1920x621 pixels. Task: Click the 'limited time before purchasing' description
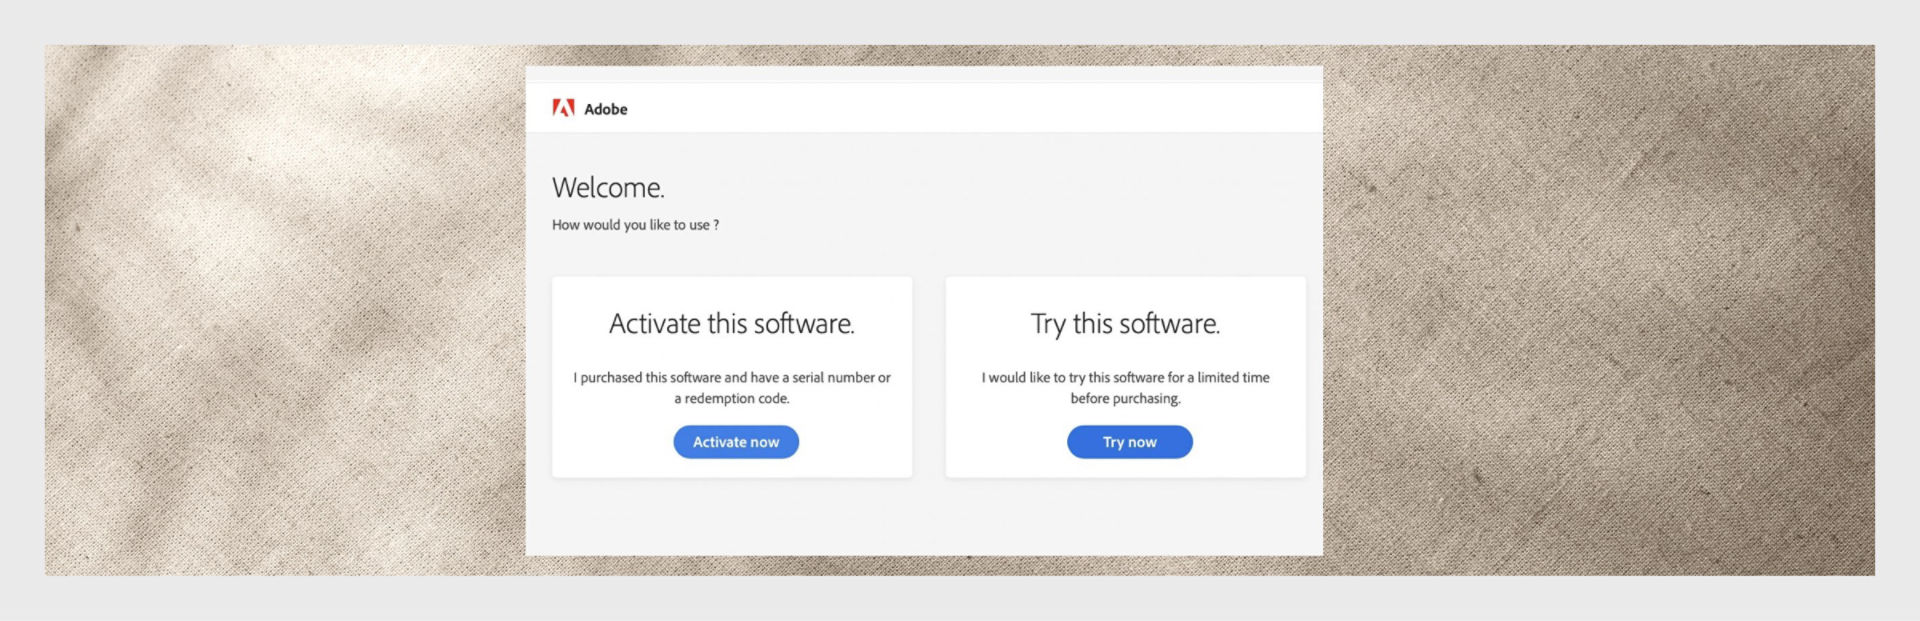1126,386
